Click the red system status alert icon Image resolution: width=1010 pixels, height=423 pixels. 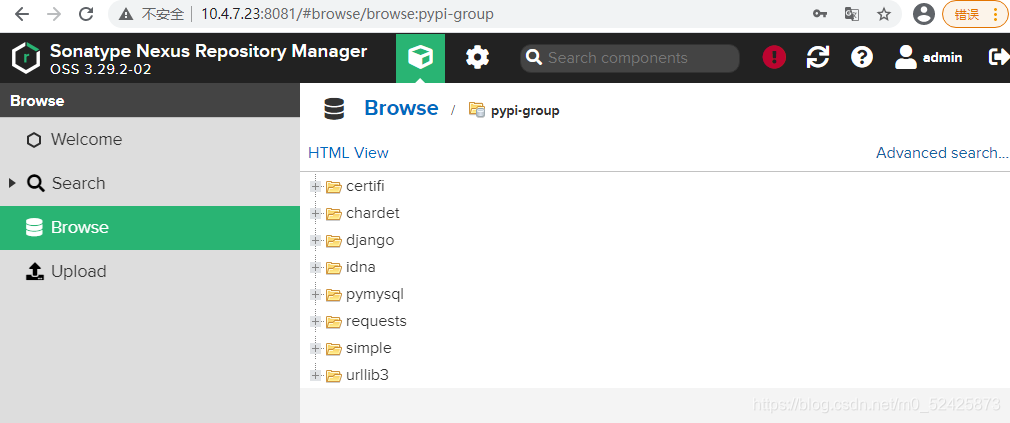tap(774, 58)
